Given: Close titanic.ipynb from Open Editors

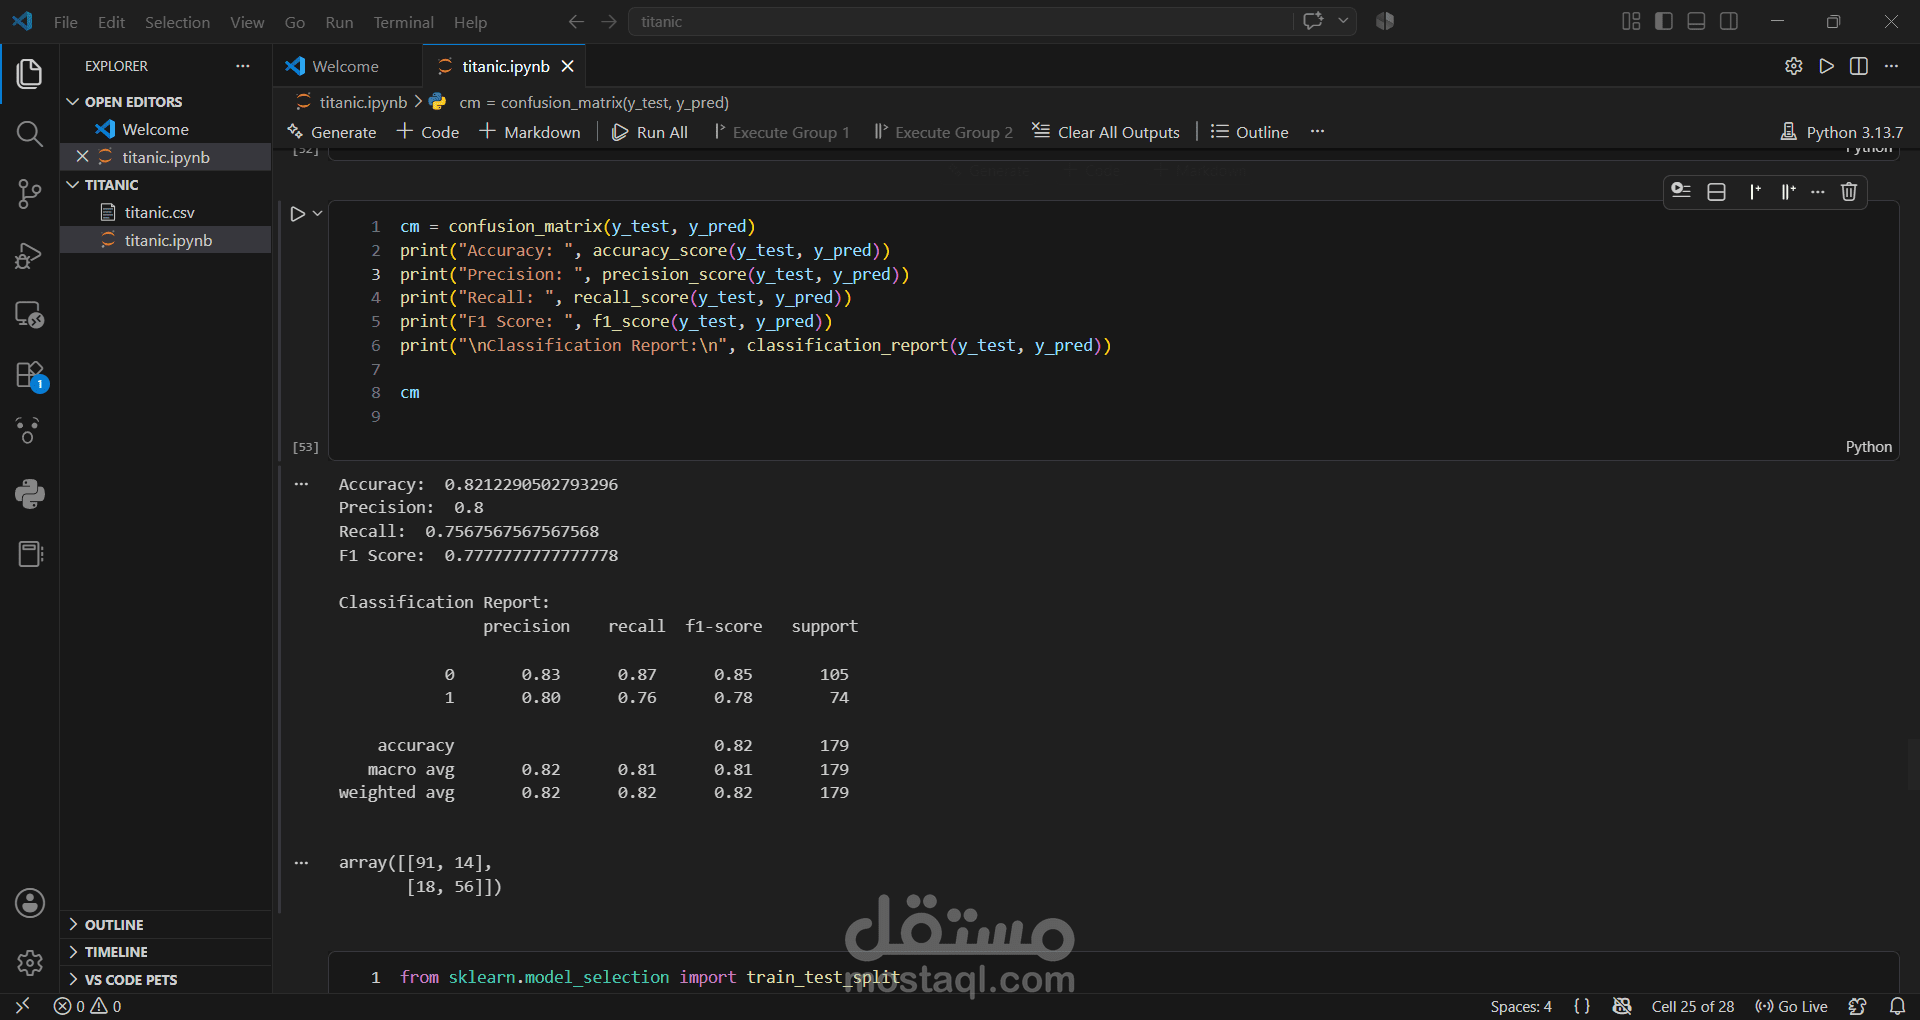Looking at the screenshot, I should coord(82,157).
